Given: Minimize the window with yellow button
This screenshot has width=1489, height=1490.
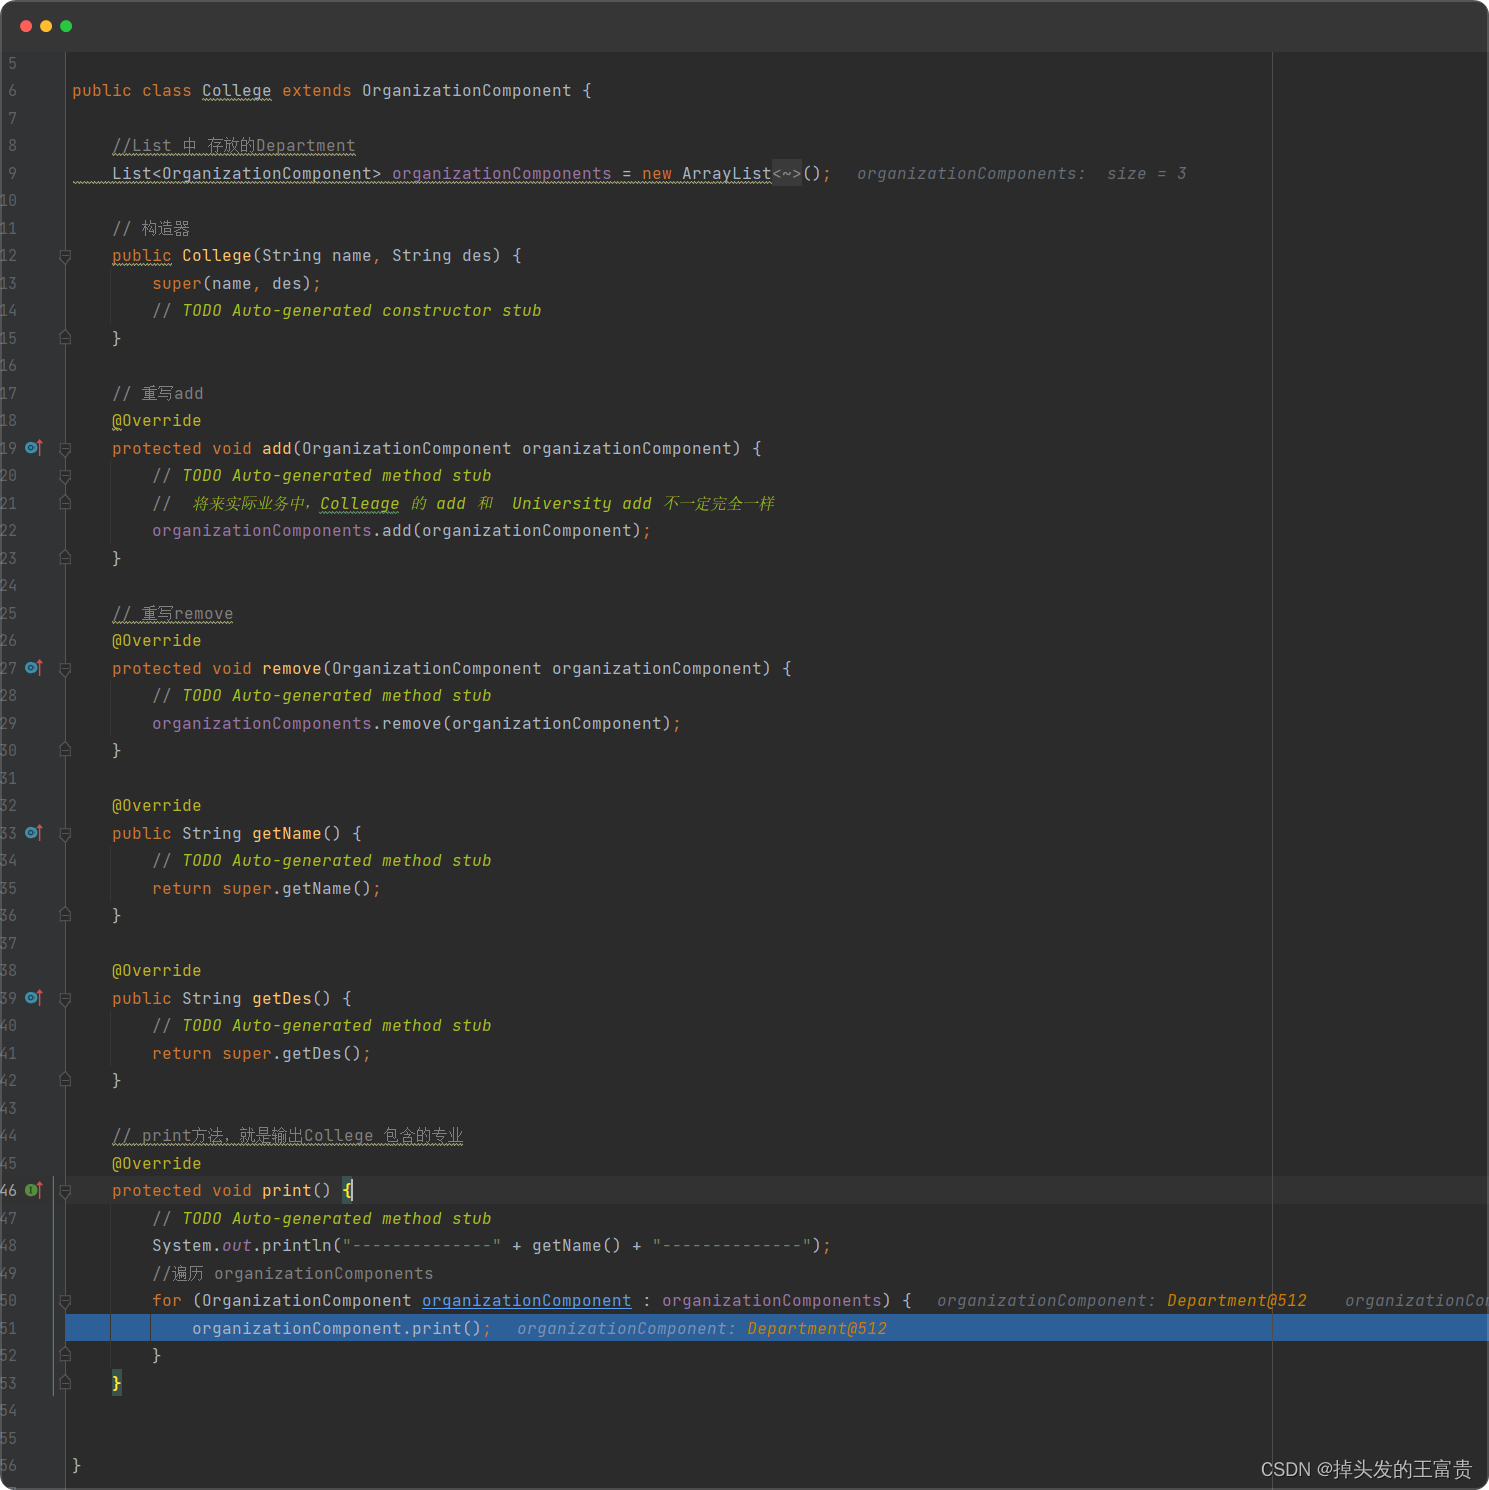Looking at the screenshot, I should [x=46, y=26].
